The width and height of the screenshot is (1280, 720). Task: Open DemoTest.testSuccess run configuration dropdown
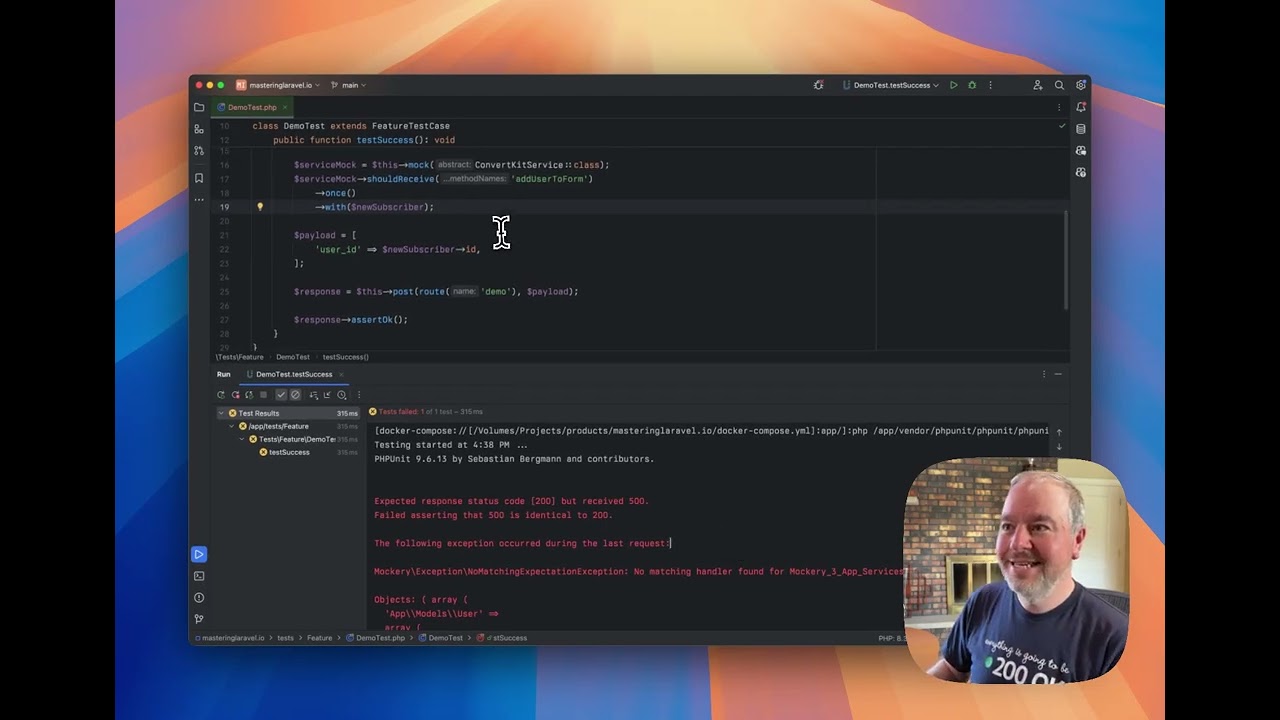[890, 85]
